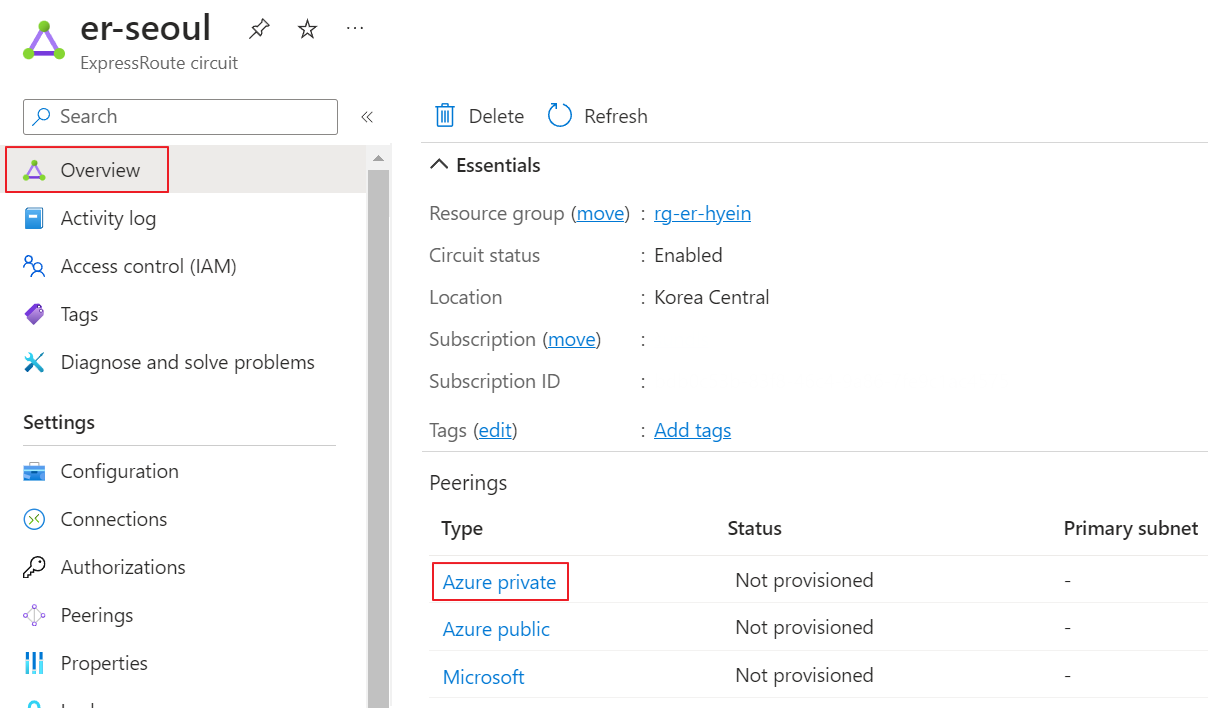Screen dimensions: 1208x708
Task: Click the Type column header
Action: (462, 529)
